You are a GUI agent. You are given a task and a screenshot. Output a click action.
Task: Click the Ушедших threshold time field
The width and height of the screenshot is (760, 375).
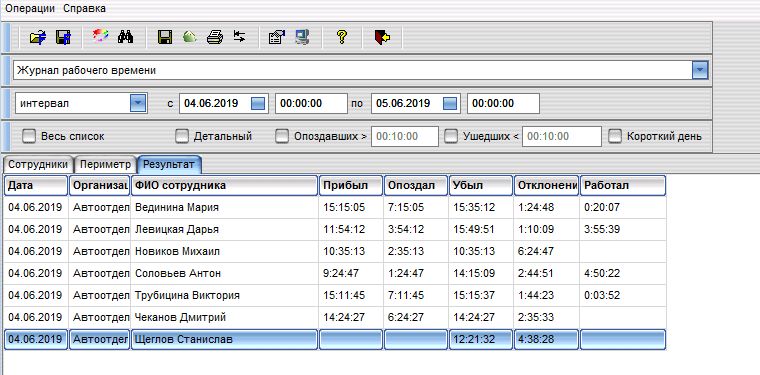(x=562, y=137)
